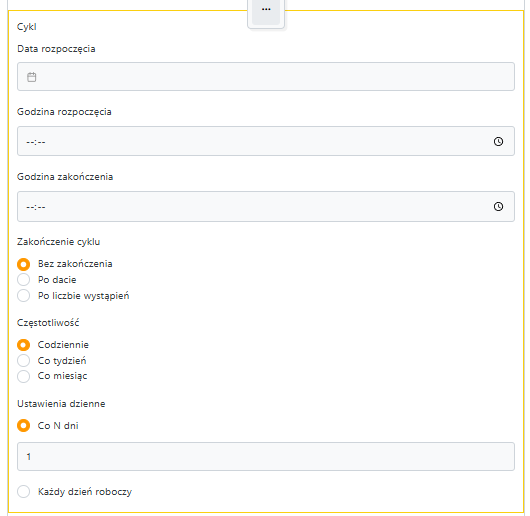Viewport: 530px width, 516px height.
Task: Select the Bez zakończenia radio option
Action: click(23, 264)
